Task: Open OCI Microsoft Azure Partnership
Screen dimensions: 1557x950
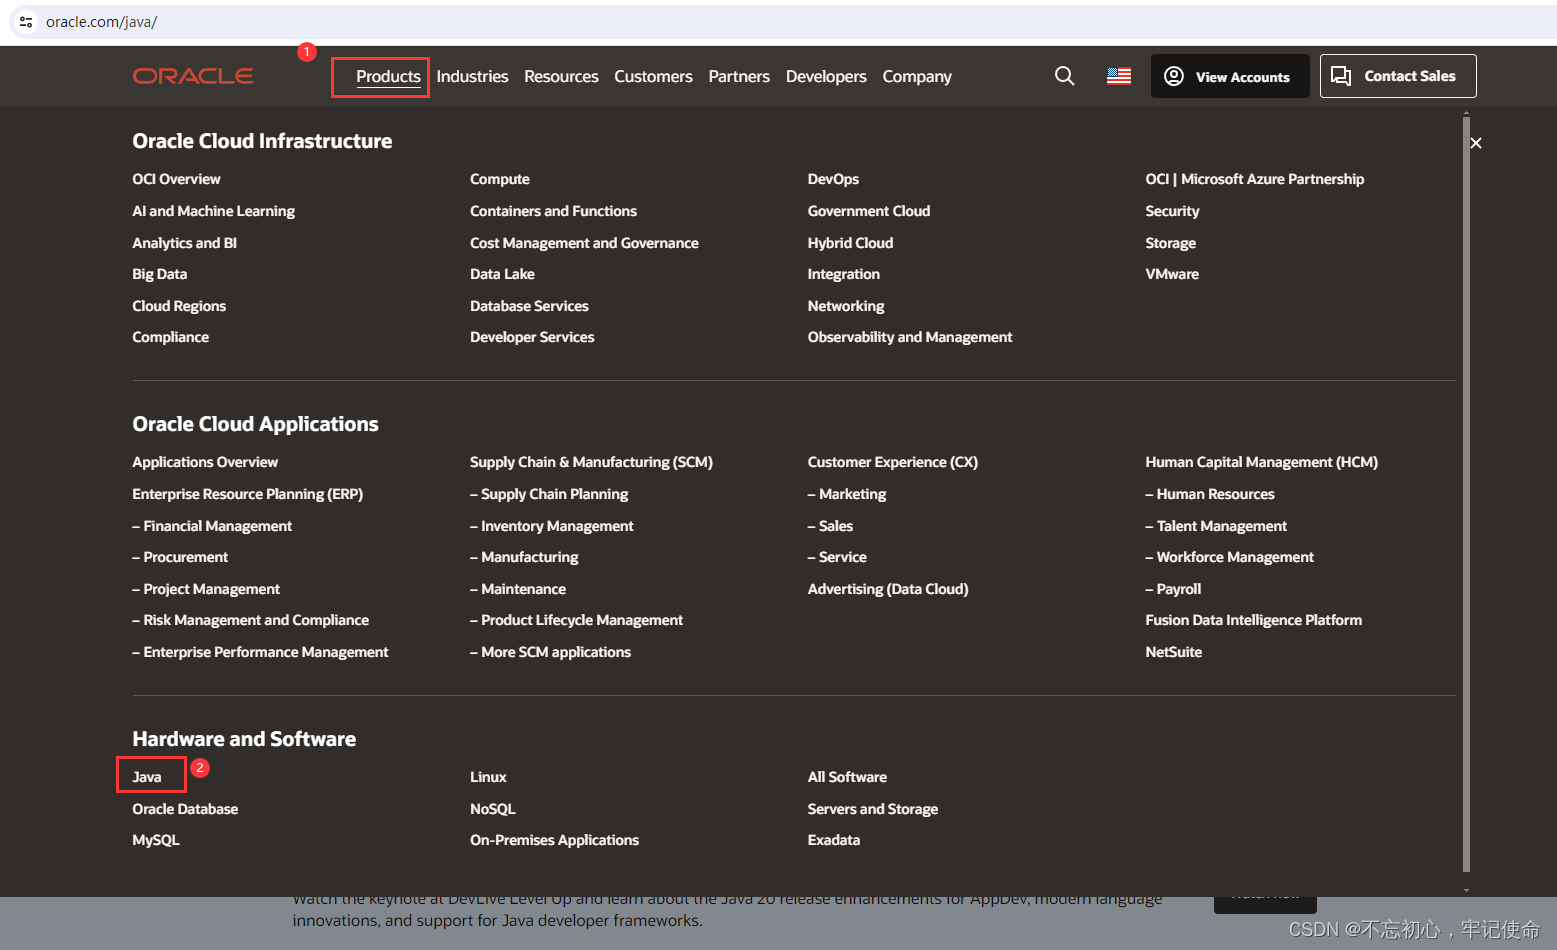Action: coord(1255,179)
